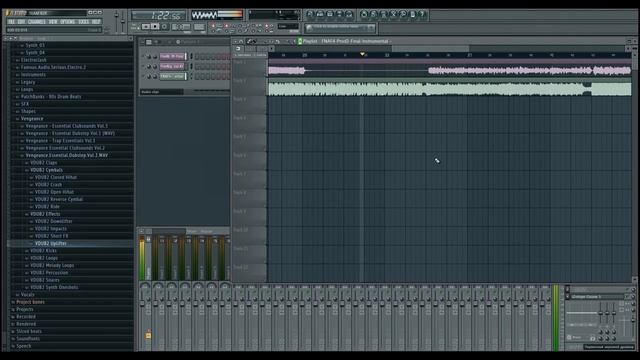Click the View browser shortcut icon
640x360 pixels.
pyautogui.click(x=340, y=15)
